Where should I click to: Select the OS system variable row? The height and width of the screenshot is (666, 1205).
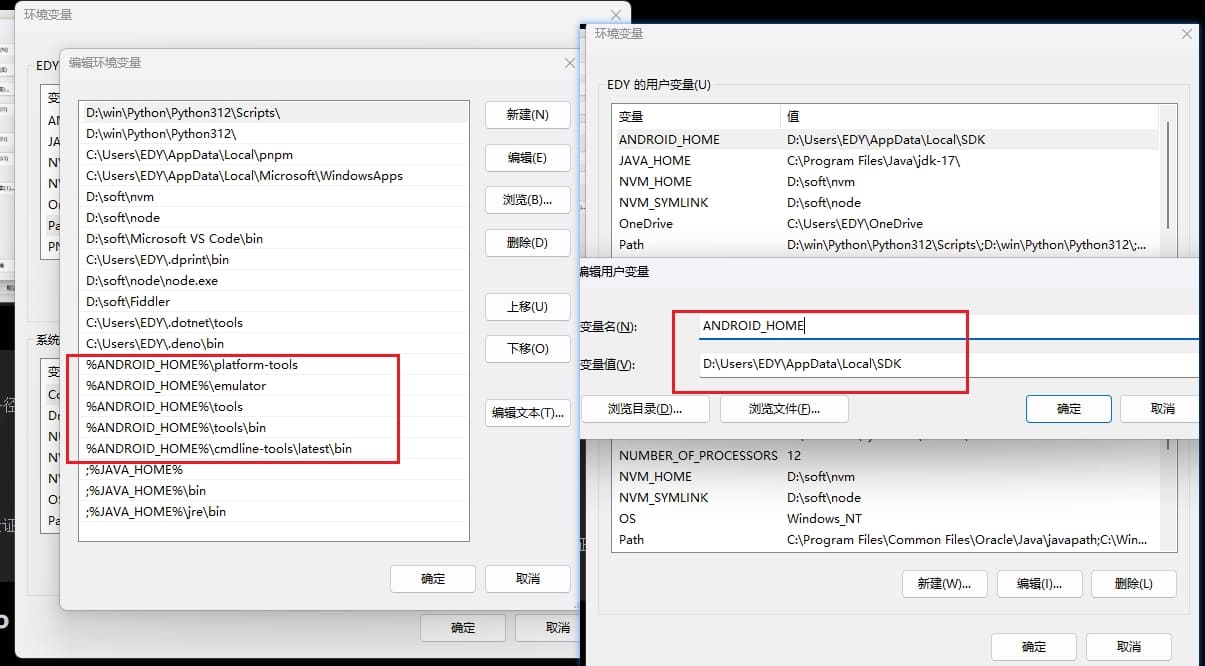(x=886, y=519)
